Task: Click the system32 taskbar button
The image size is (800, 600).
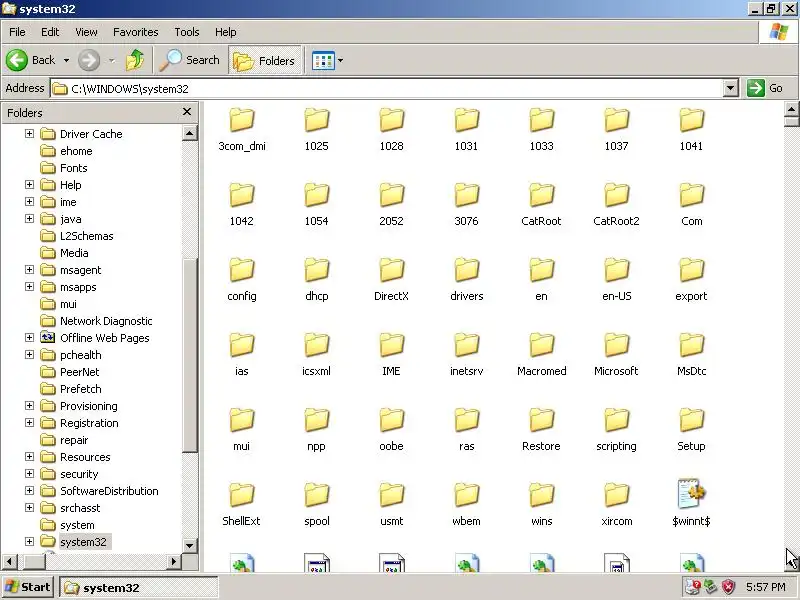Action: [x=138, y=588]
